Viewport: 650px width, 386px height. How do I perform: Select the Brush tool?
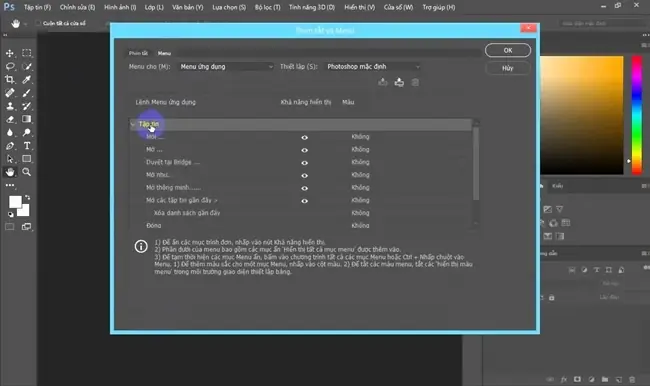click(27, 93)
